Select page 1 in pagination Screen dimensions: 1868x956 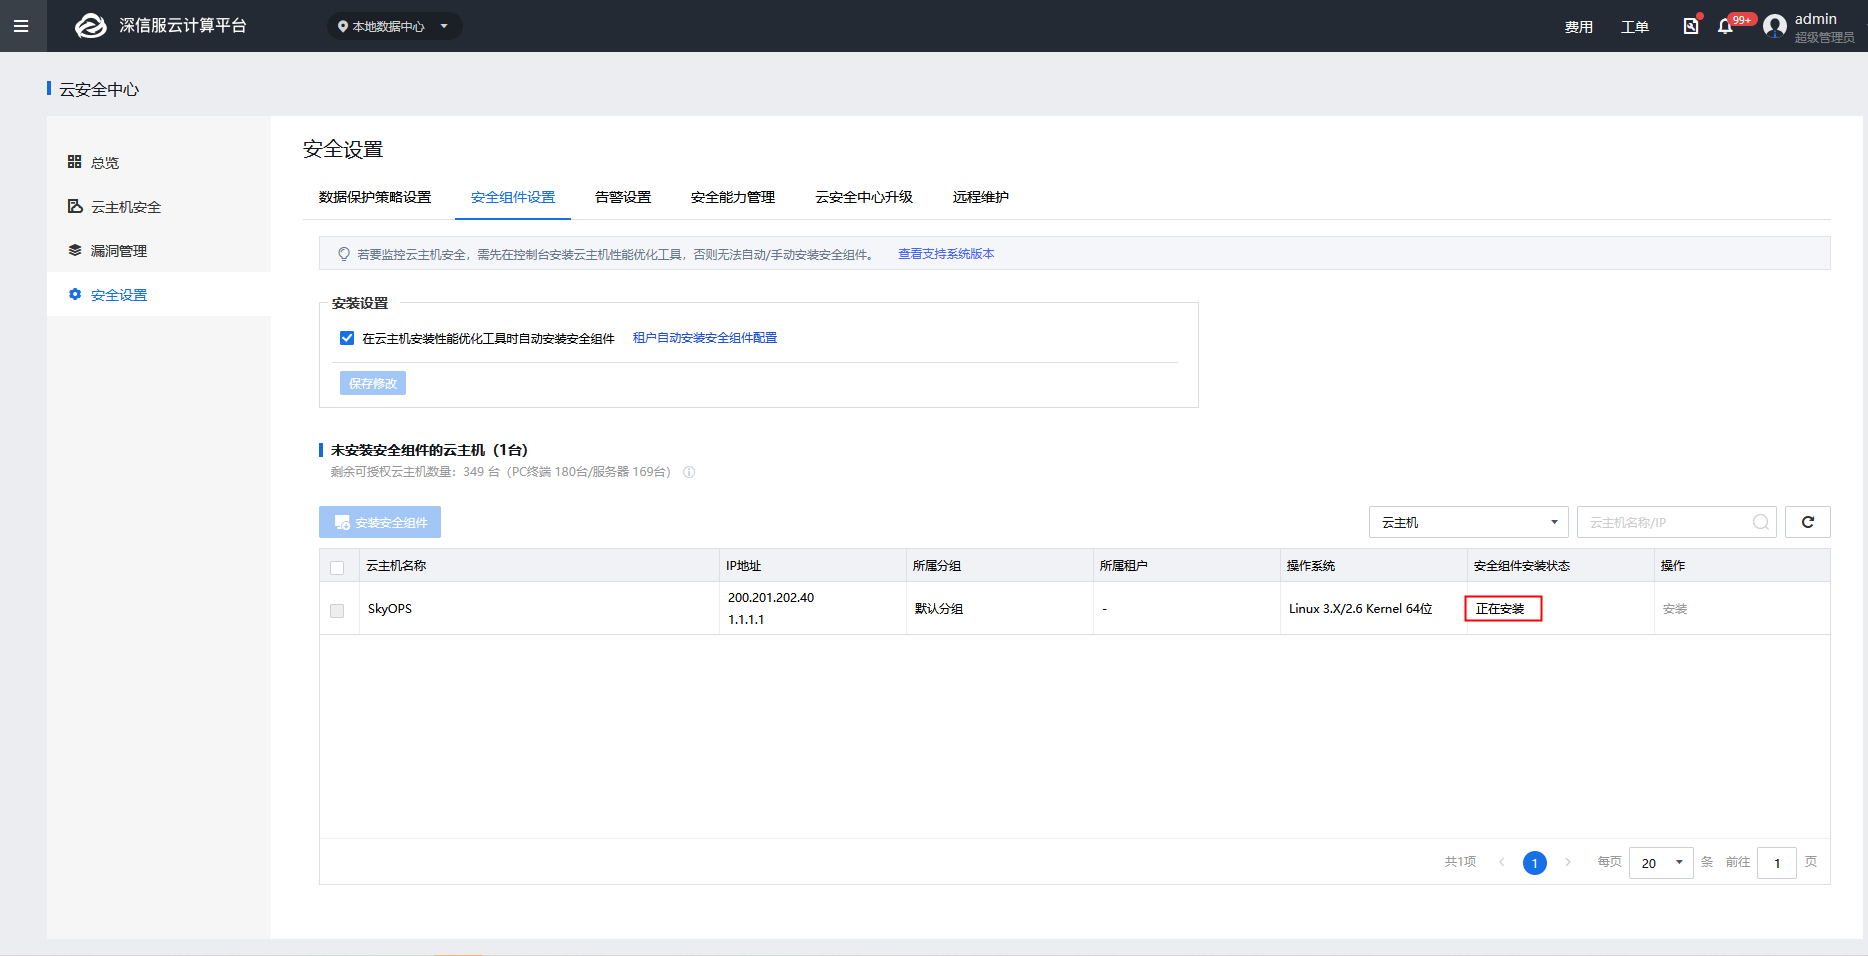[x=1535, y=863]
